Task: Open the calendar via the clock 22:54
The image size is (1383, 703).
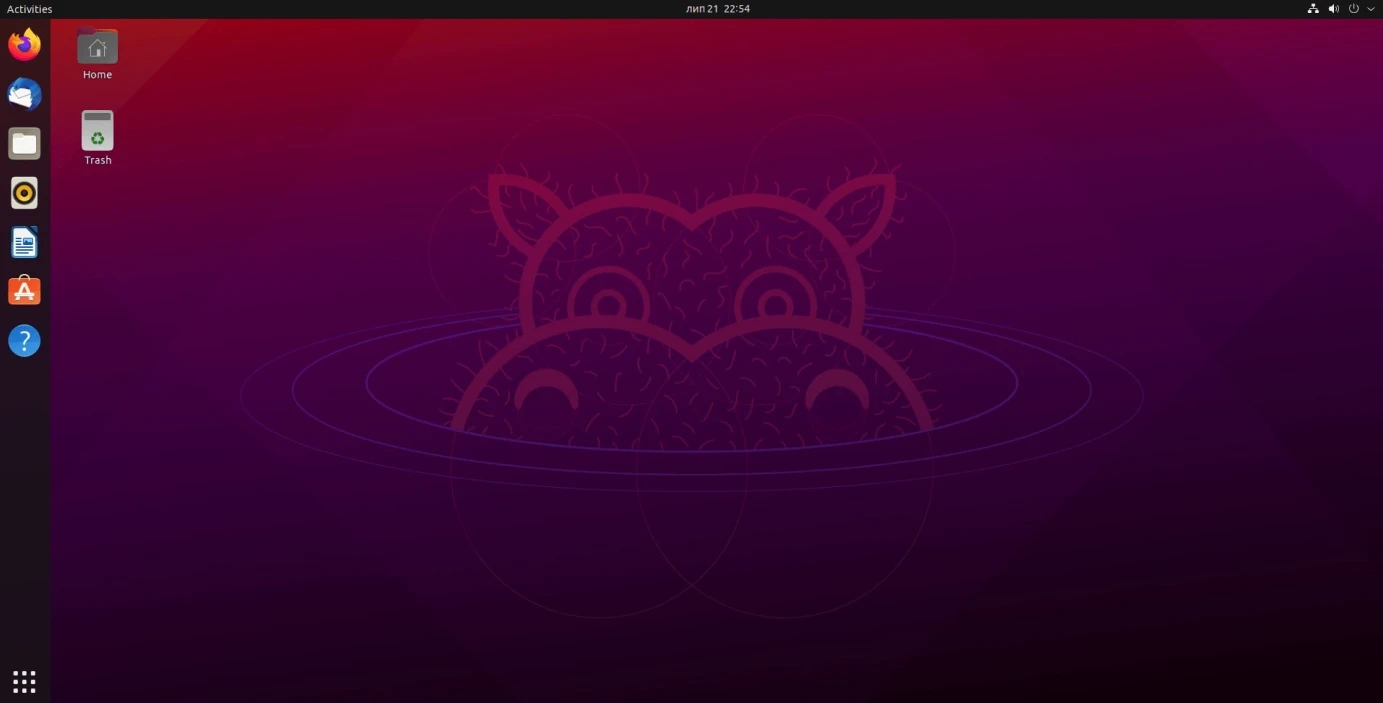Action: coord(737,9)
